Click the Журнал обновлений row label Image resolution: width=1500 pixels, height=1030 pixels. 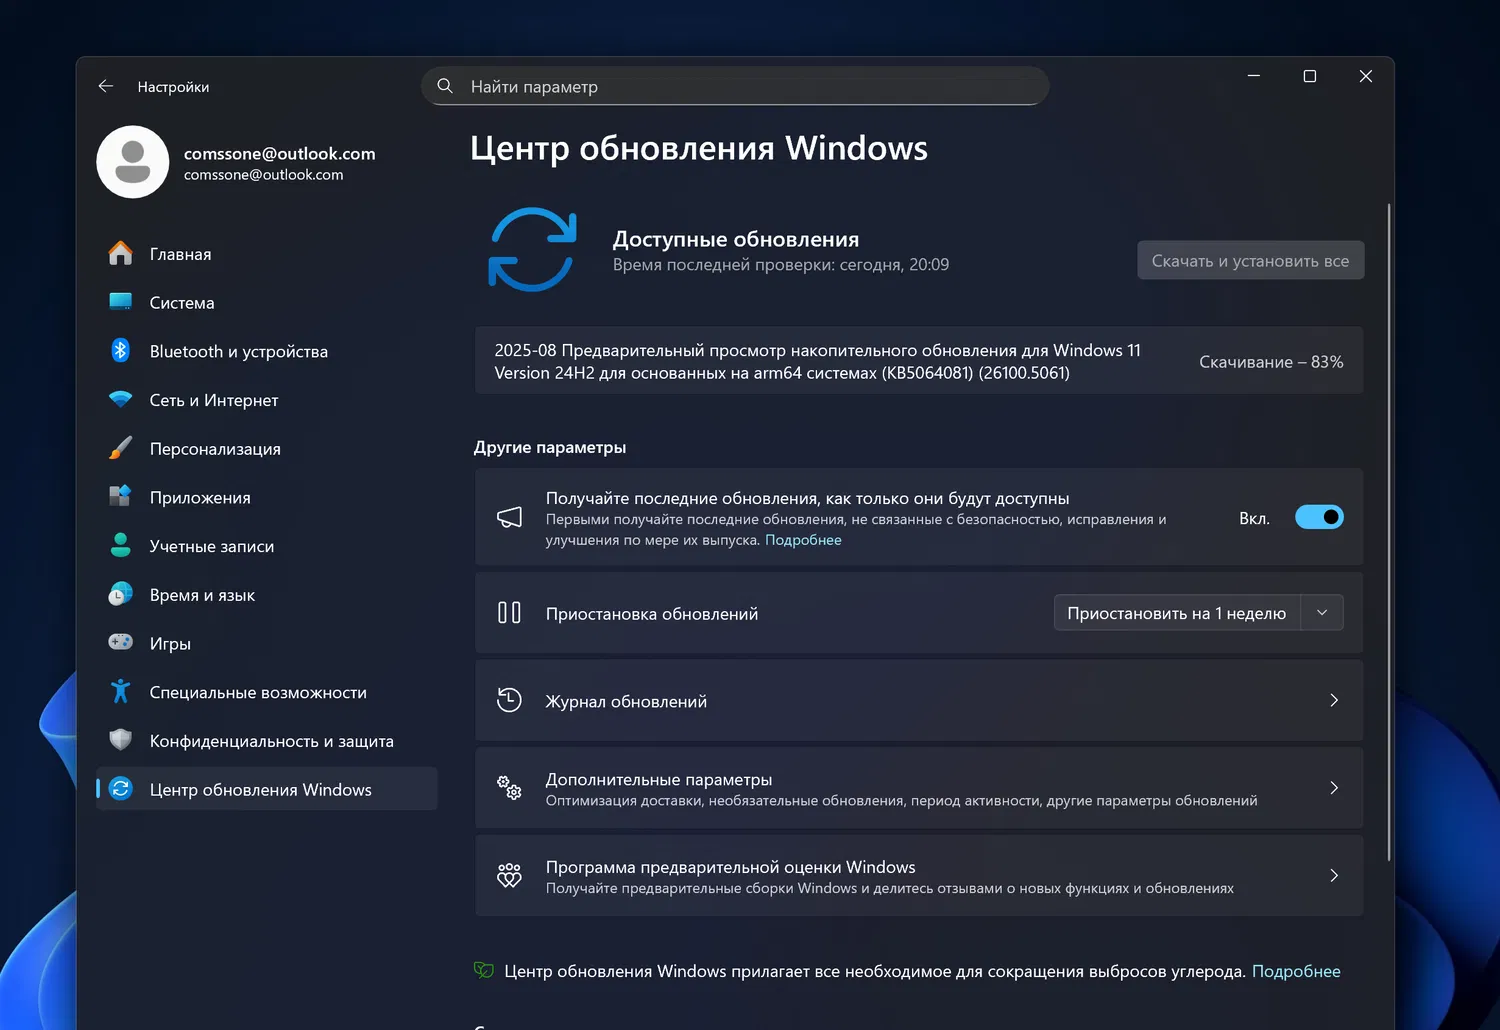coord(626,701)
